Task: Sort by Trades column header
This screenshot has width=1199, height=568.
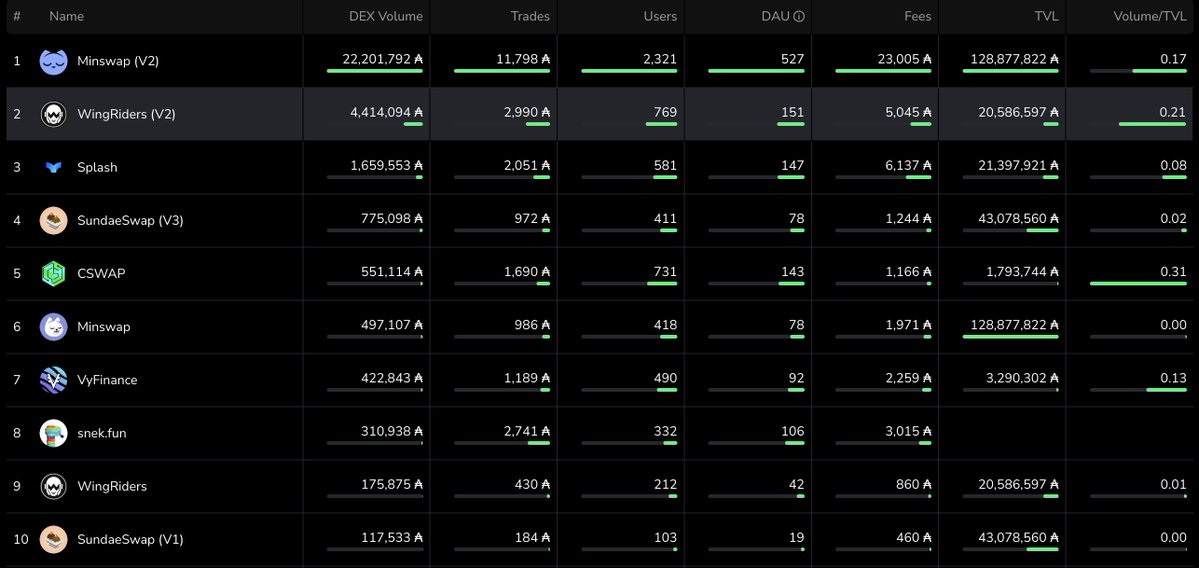Action: tap(530, 16)
